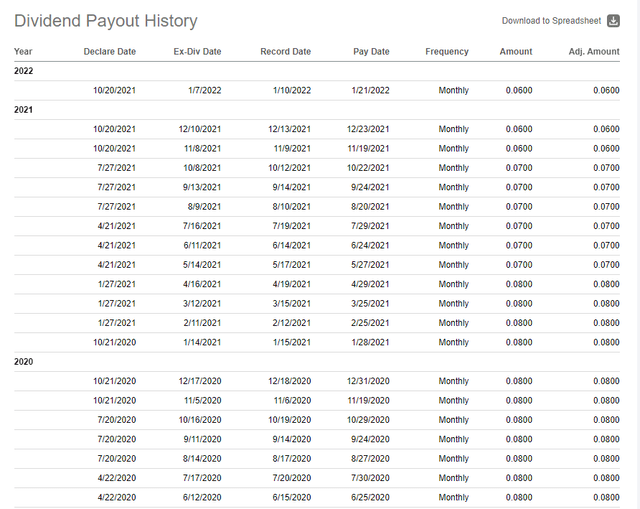Click the 2020 year group row
The width and height of the screenshot is (640, 509).
pyautogui.click(x=317, y=362)
